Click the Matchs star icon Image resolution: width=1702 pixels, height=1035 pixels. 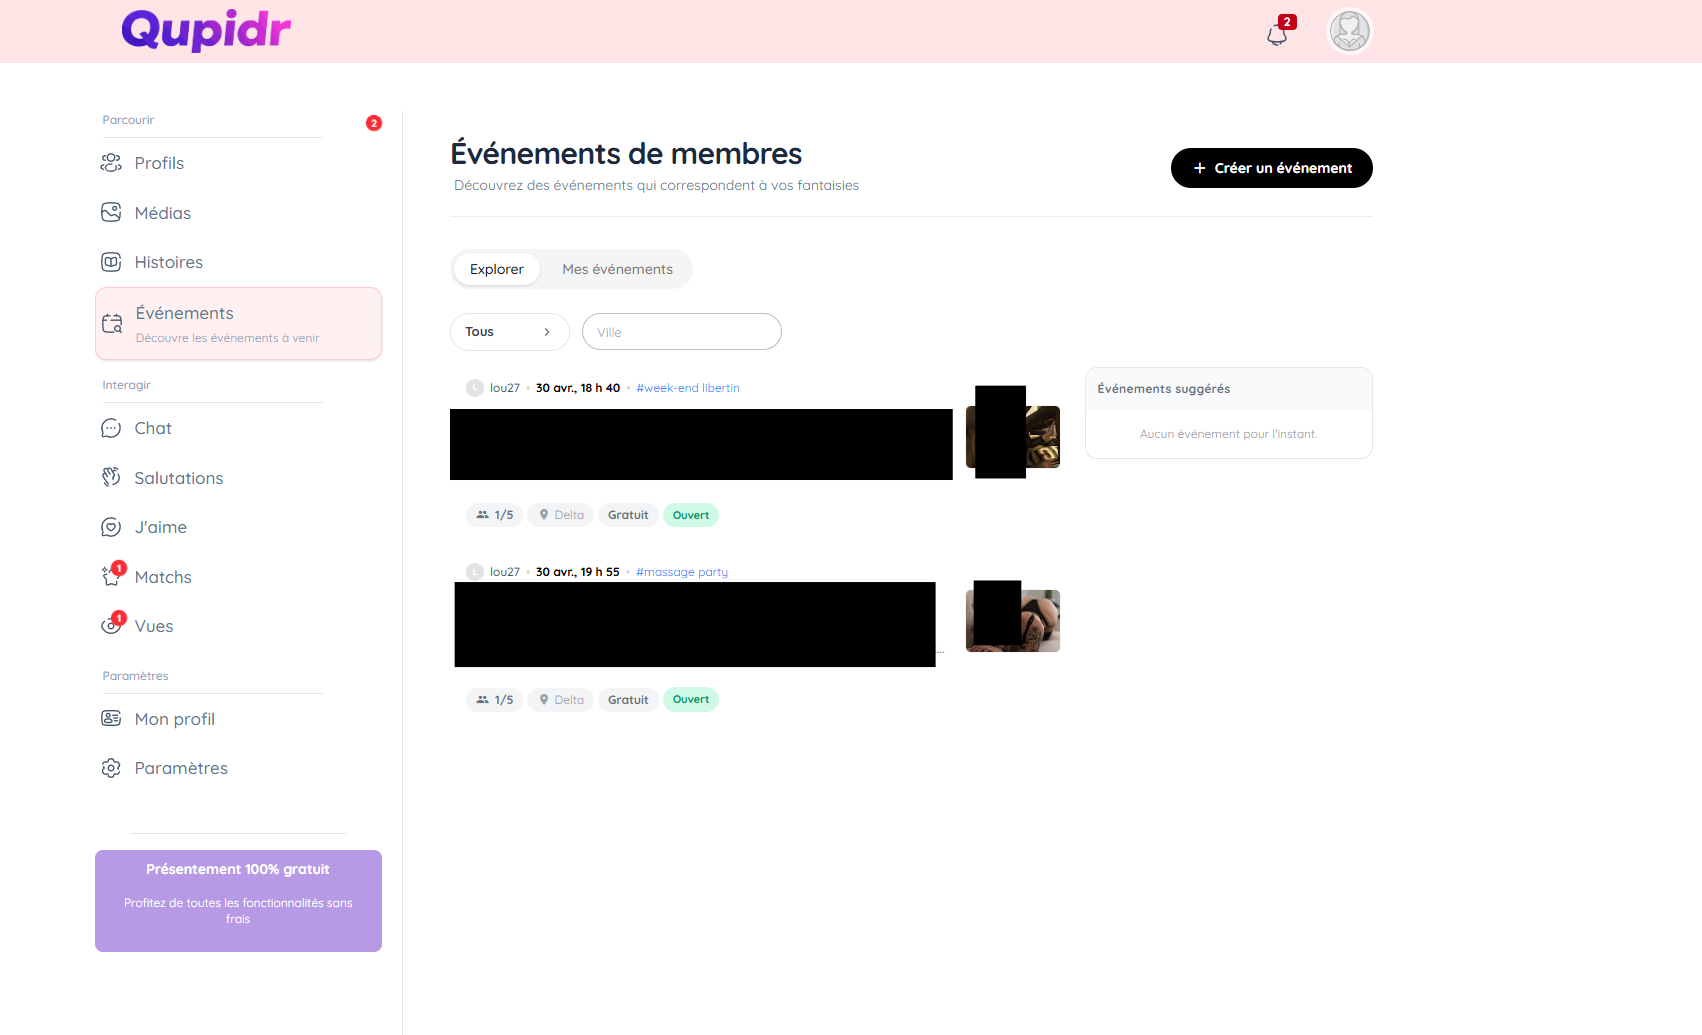pos(111,576)
